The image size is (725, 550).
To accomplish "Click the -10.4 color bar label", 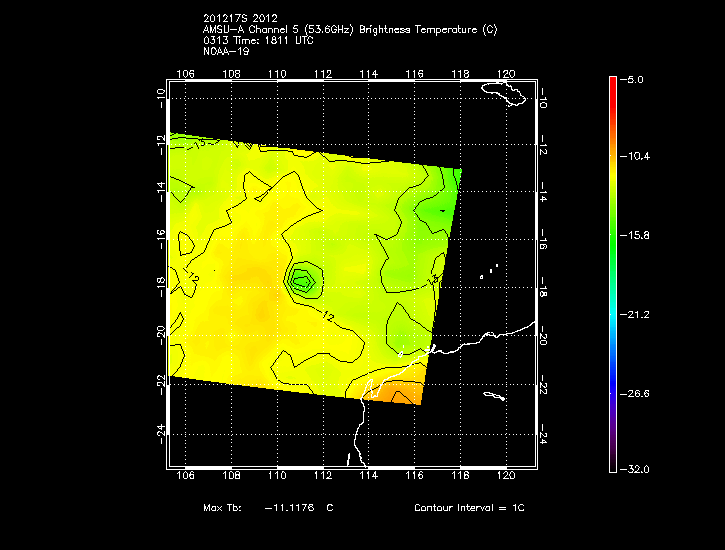I will coord(634,156).
